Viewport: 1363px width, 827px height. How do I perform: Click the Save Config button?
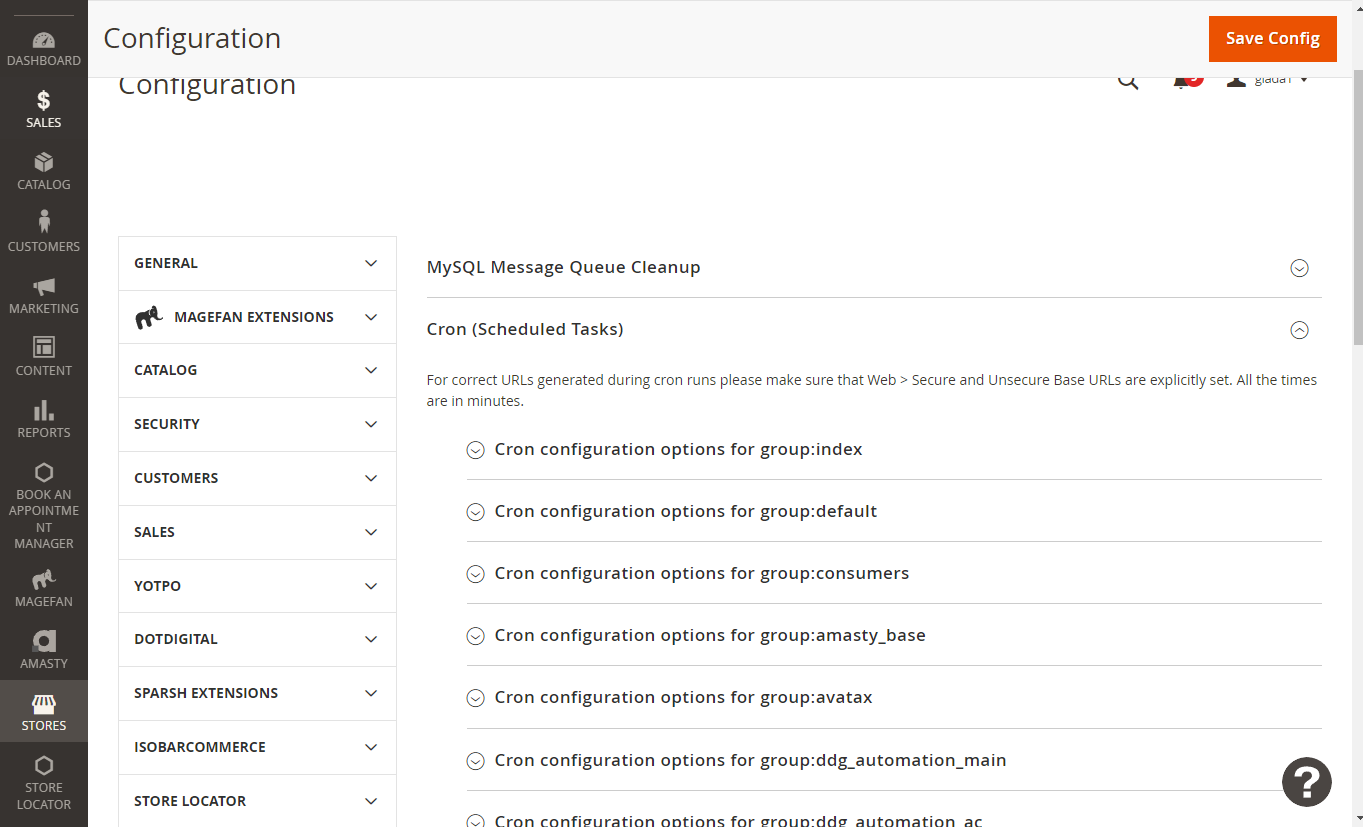1273,39
